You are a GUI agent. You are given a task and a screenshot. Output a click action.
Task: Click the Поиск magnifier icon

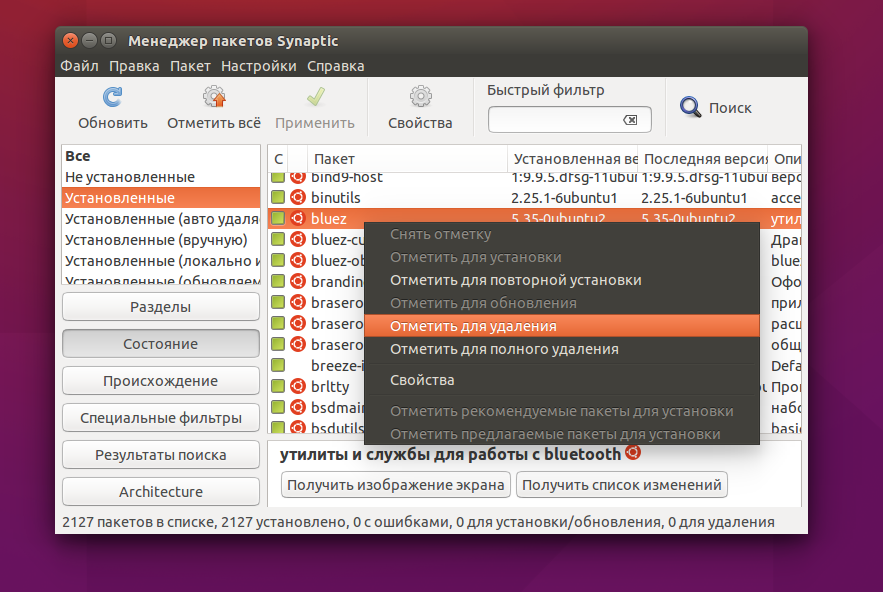point(690,107)
